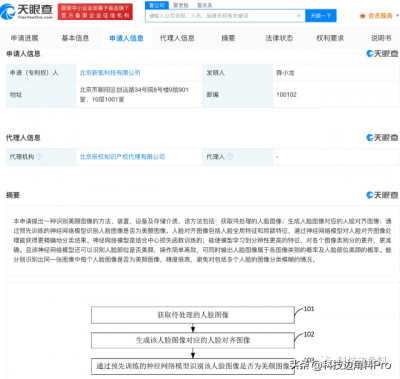Click flowchart step 生成该人脸图像对应的人脸对齐图像

(x=193, y=340)
